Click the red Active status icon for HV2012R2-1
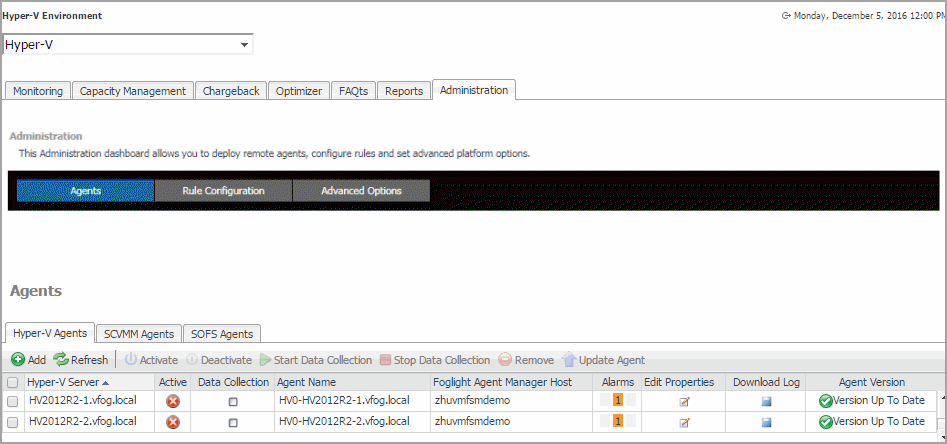Image resolution: width=947 pixels, height=444 pixels. point(173,401)
